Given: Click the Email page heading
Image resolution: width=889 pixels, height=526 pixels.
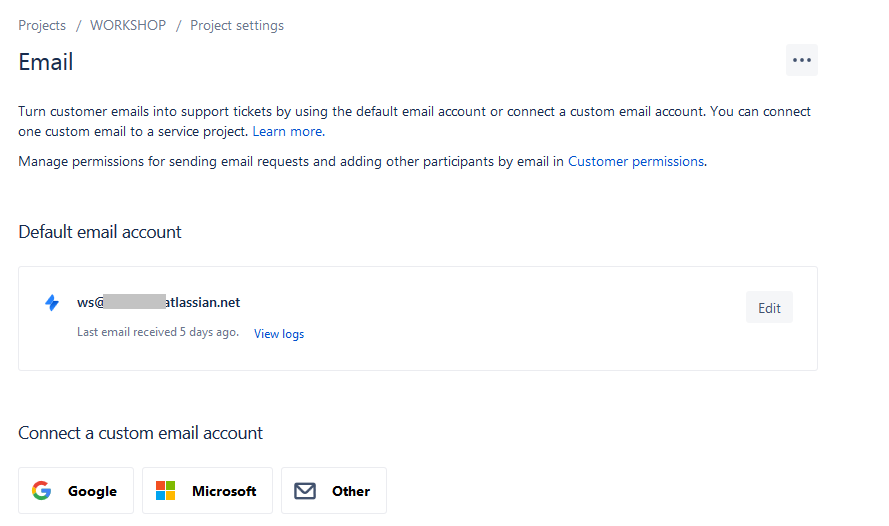Looking at the screenshot, I should tap(46, 62).
